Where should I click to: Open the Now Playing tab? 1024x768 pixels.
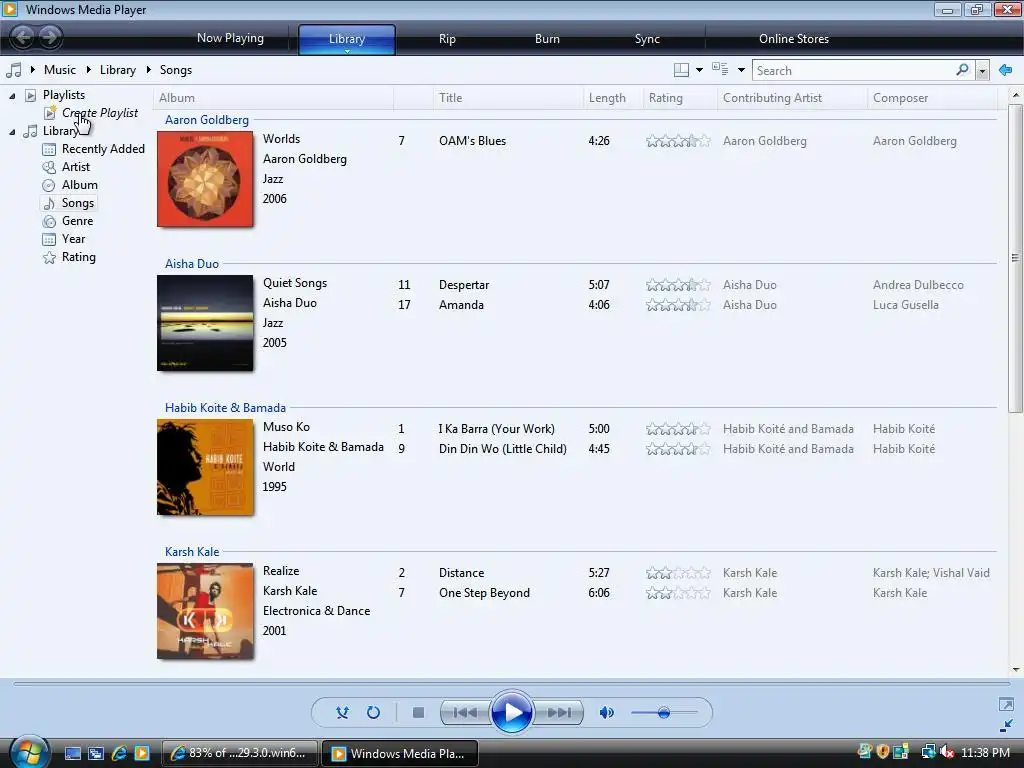point(230,38)
